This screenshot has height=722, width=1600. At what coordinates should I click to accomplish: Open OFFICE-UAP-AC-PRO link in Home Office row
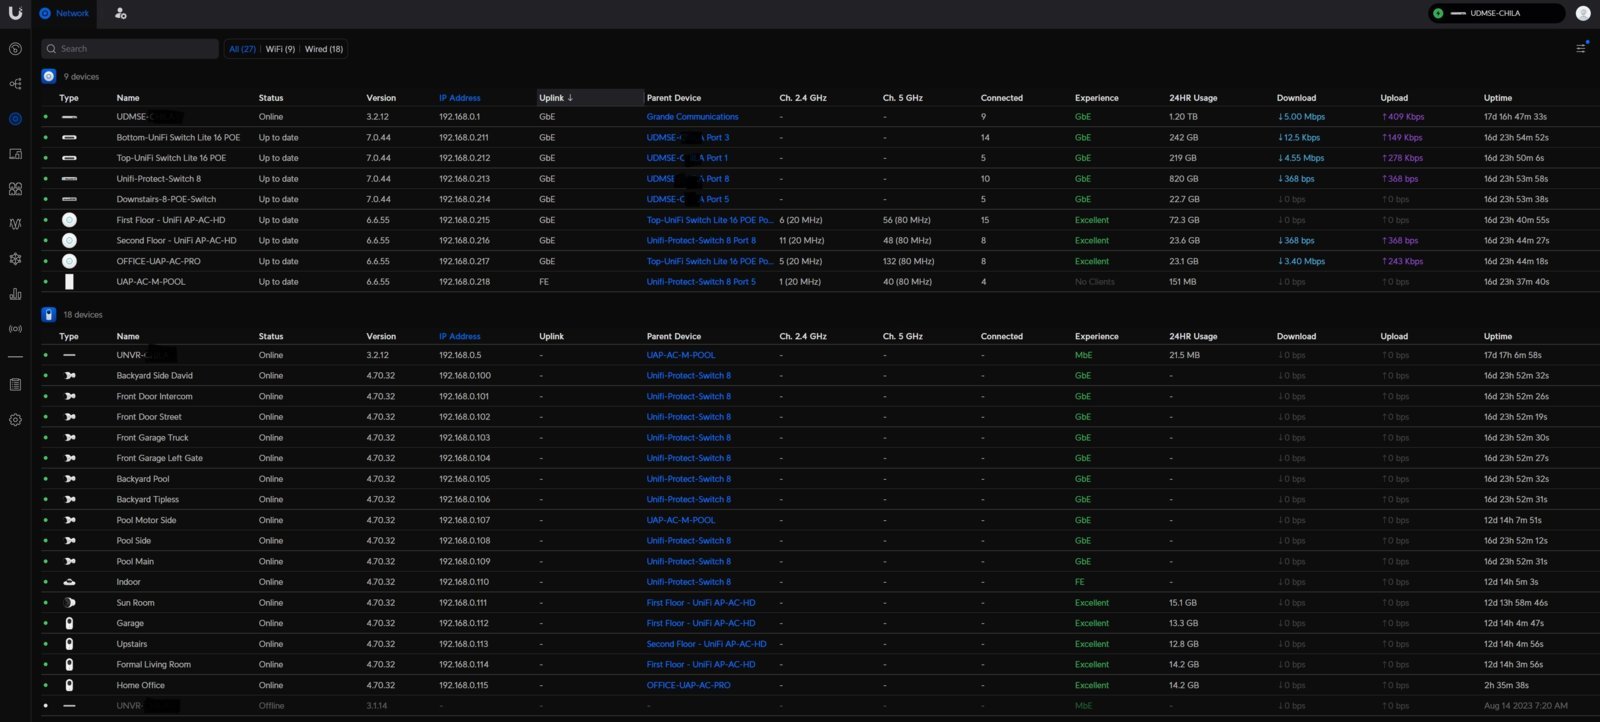coord(688,685)
